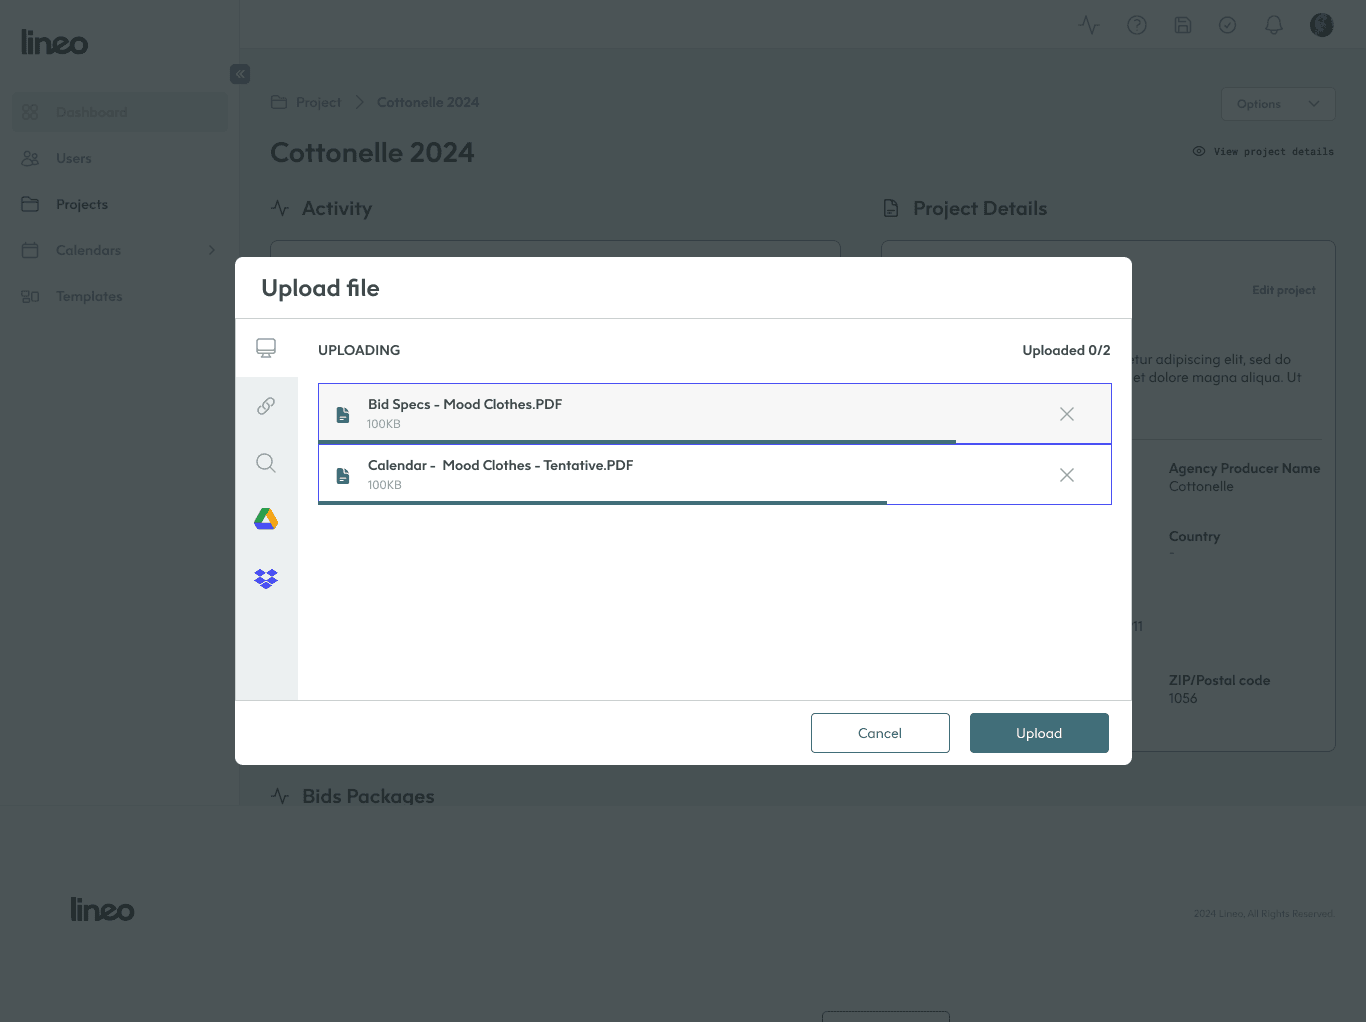
Task: Click the Templates icon in sidebar
Action: [x=30, y=296]
